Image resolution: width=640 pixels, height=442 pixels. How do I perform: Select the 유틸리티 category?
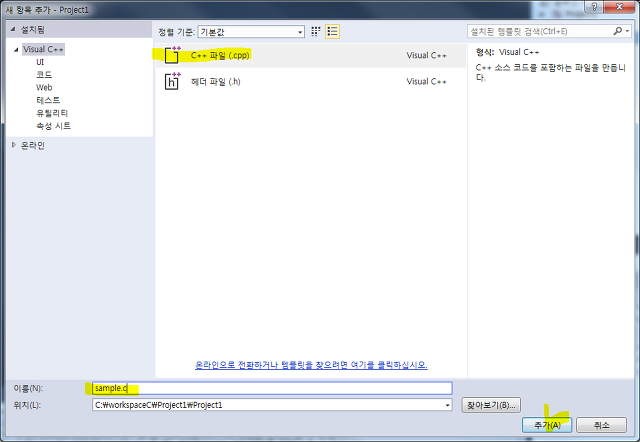[x=52, y=113]
